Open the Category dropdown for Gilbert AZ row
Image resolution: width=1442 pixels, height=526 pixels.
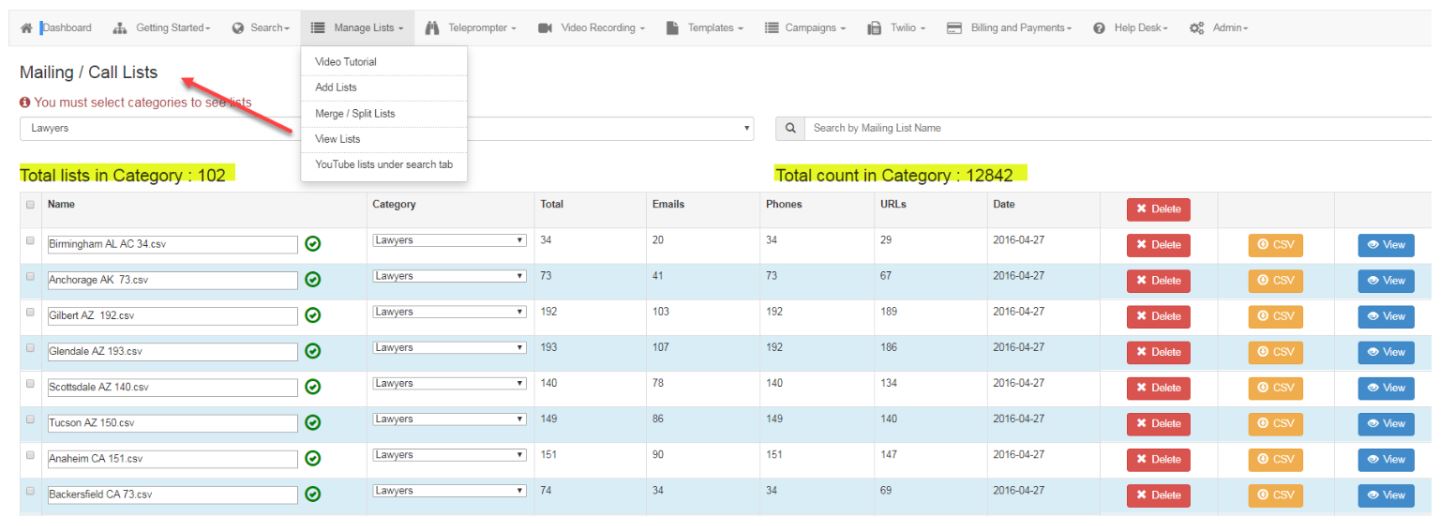[449, 312]
